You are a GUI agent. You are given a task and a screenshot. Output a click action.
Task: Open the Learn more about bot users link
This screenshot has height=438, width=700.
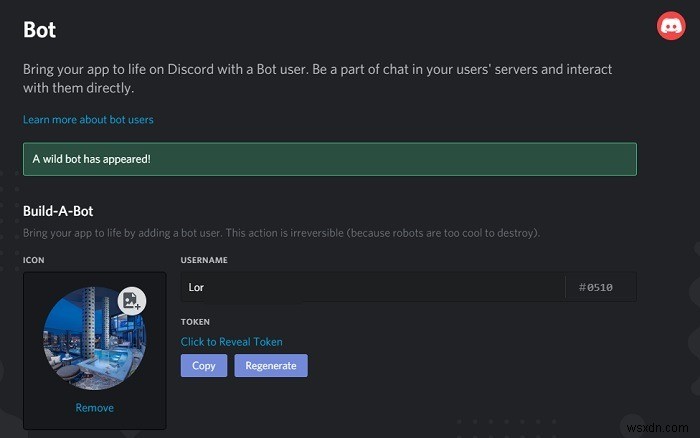click(88, 120)
